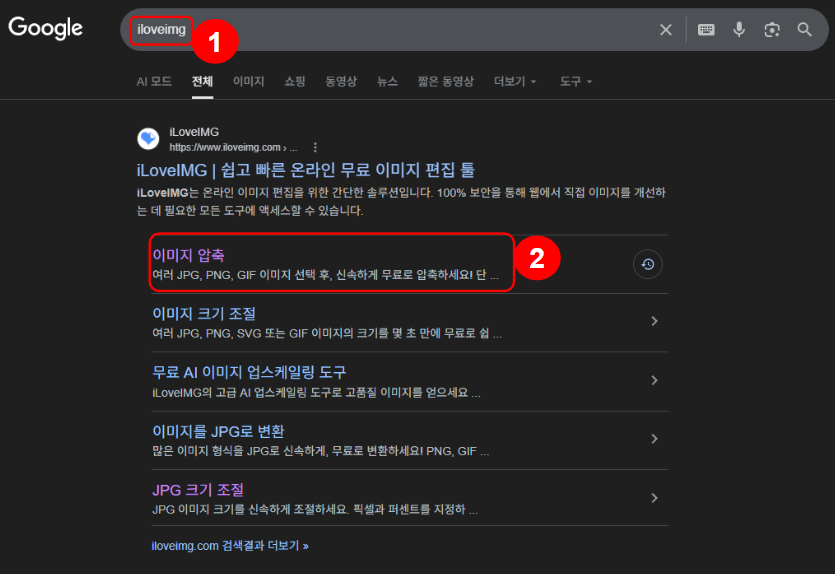Image resolution: width=835 pixels, height=574 pixels.
Task: Open the 뉴스 tab
Action: point(387,81)
